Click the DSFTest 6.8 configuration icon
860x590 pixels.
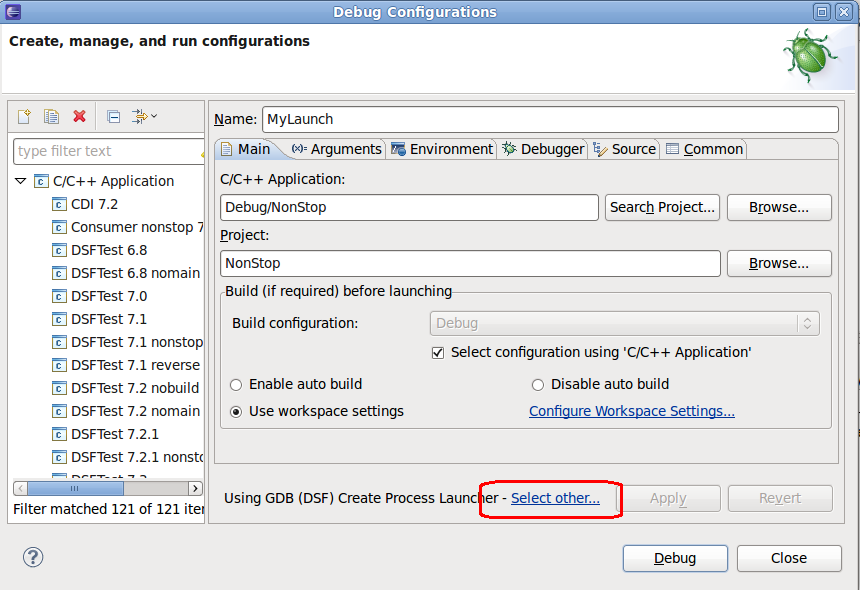pyautogui.click(x=59, y=251)
